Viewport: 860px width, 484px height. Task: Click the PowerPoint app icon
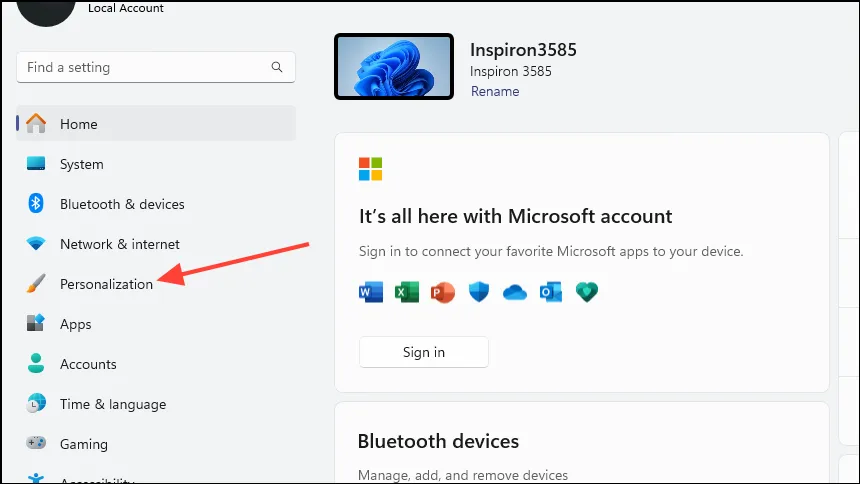point(442,292)
